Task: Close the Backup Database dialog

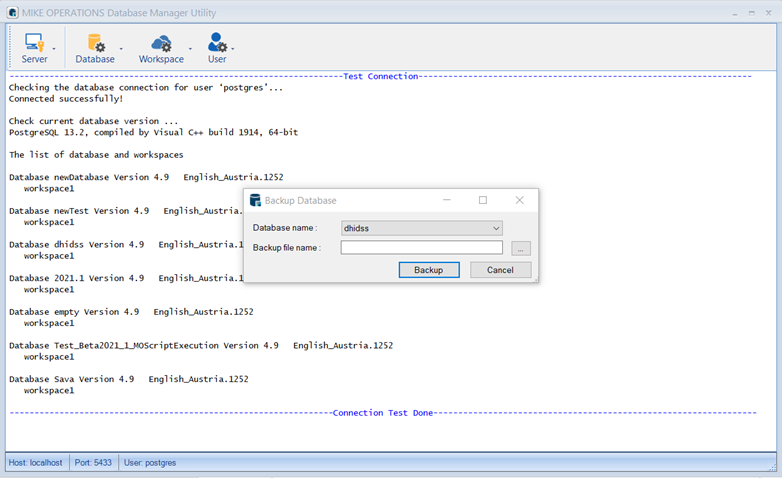Action: (519, 200)
